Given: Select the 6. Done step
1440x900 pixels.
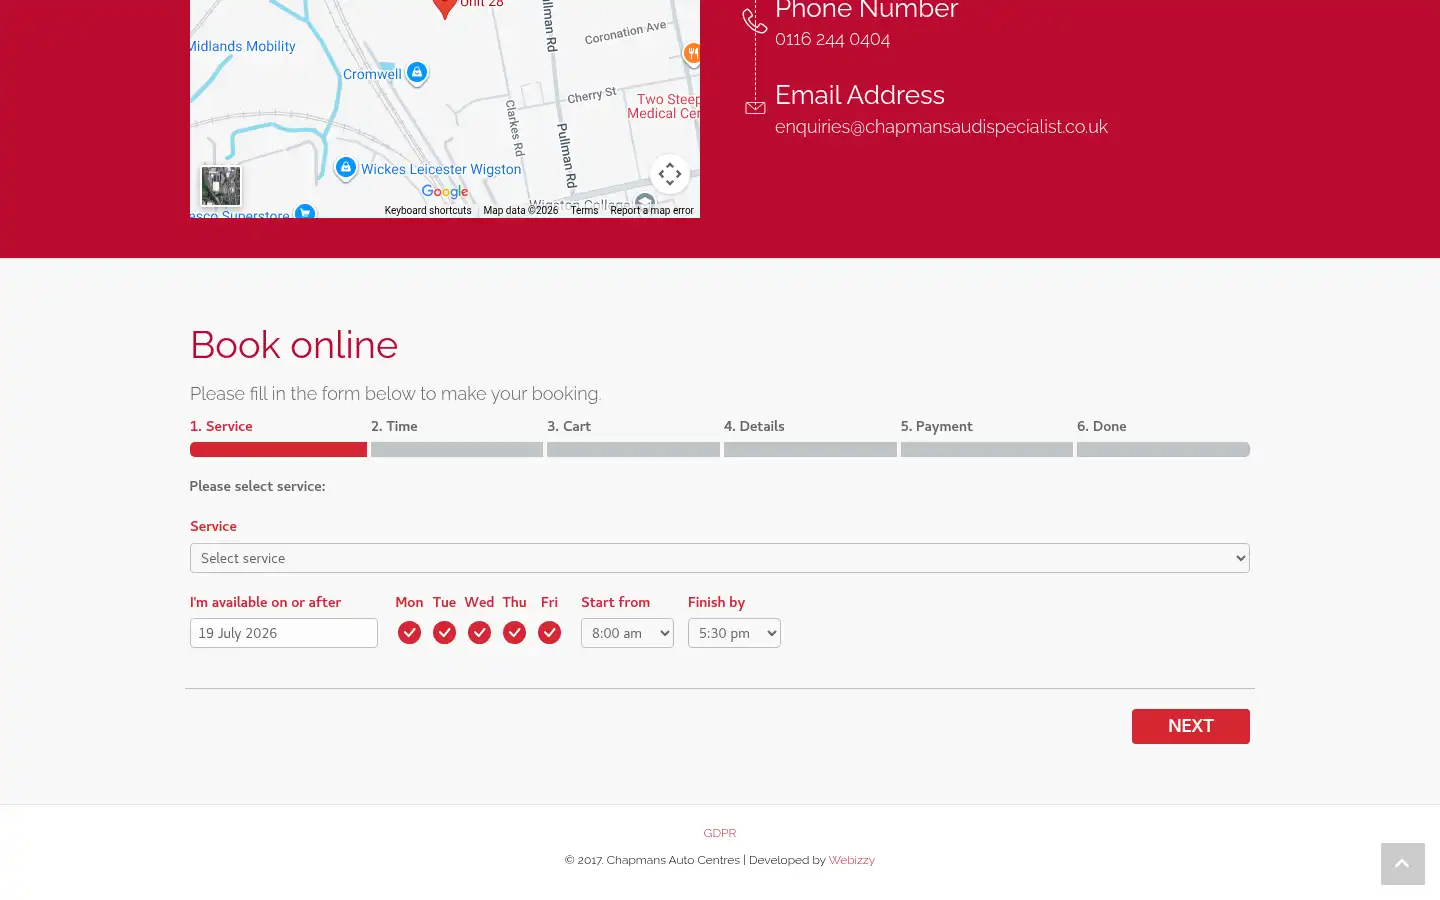Looking at the screenshot, I should [1102, 426].
